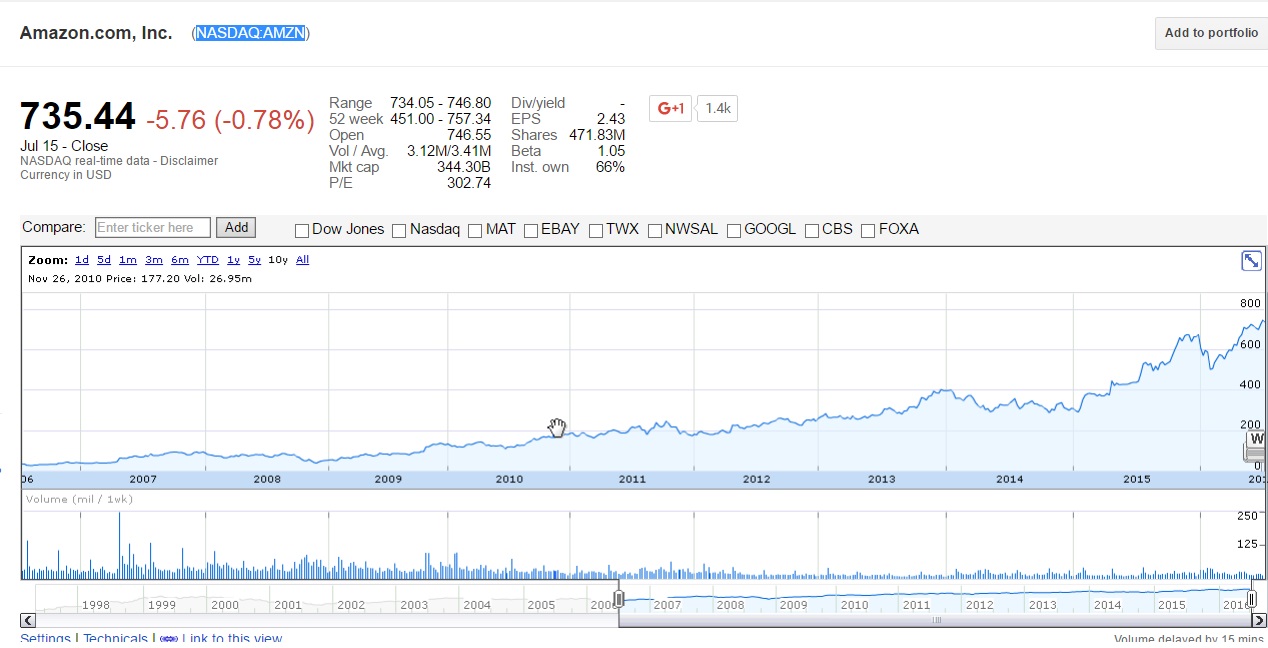Click the scrollbar right arrow
This screenshot has height=648, width=1268.
pyautogui.click(x=1260, y=621)
